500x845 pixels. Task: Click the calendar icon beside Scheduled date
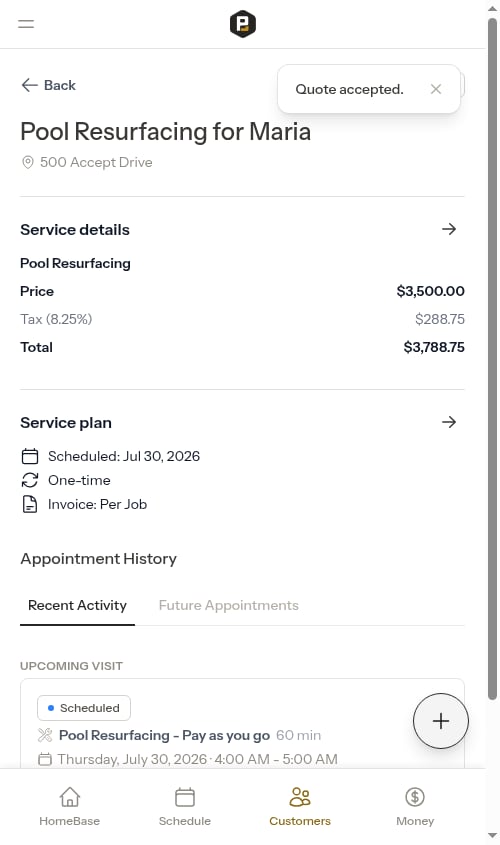pyautogui.click(x=30, y=456)
